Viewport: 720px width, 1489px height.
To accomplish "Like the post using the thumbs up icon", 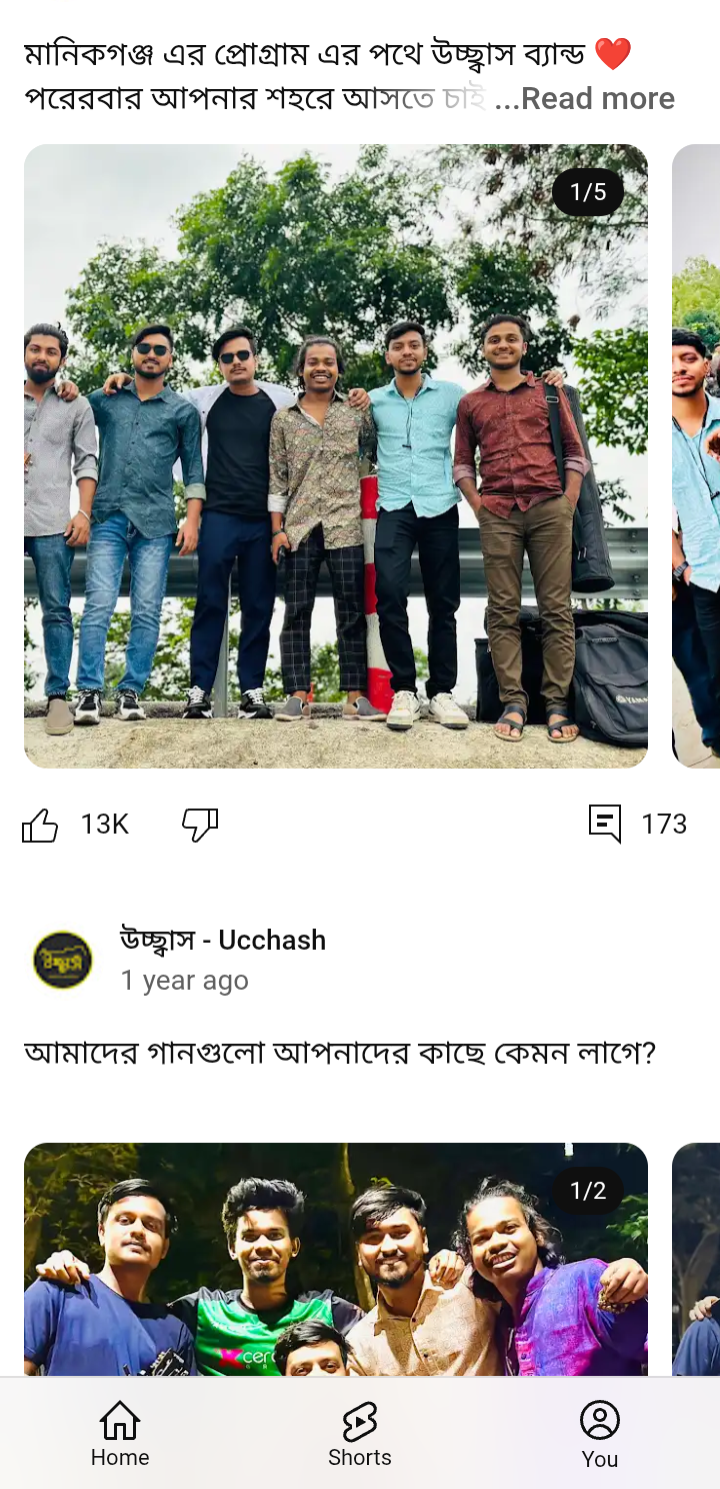I will coord(40,825).
